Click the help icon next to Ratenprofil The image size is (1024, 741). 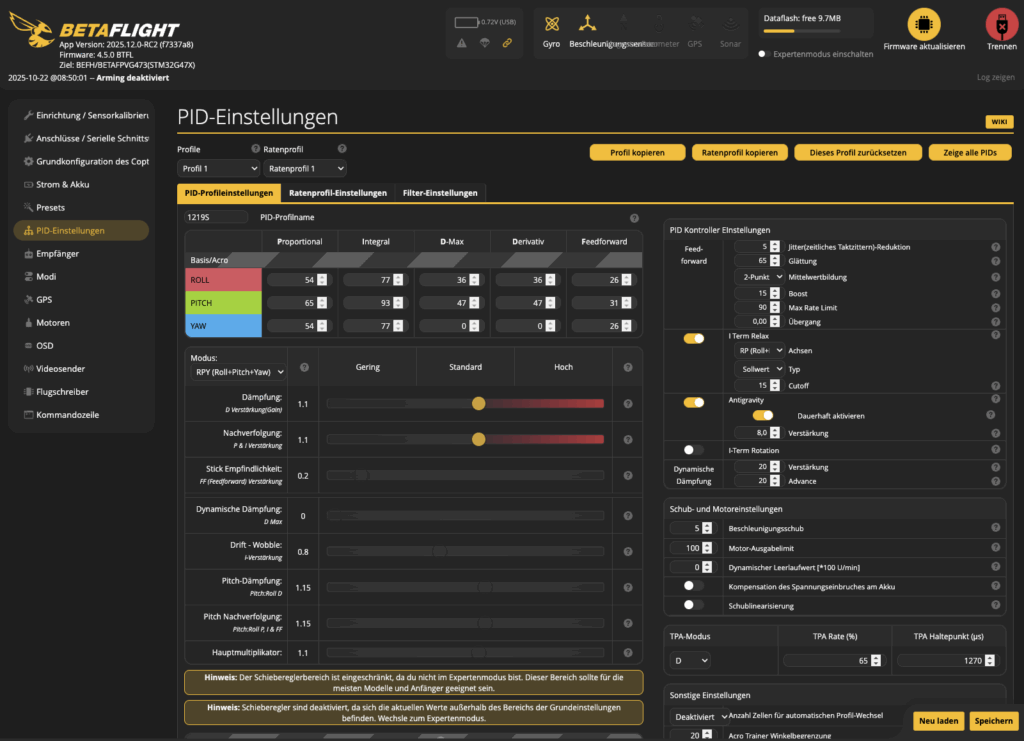[342, 149]
